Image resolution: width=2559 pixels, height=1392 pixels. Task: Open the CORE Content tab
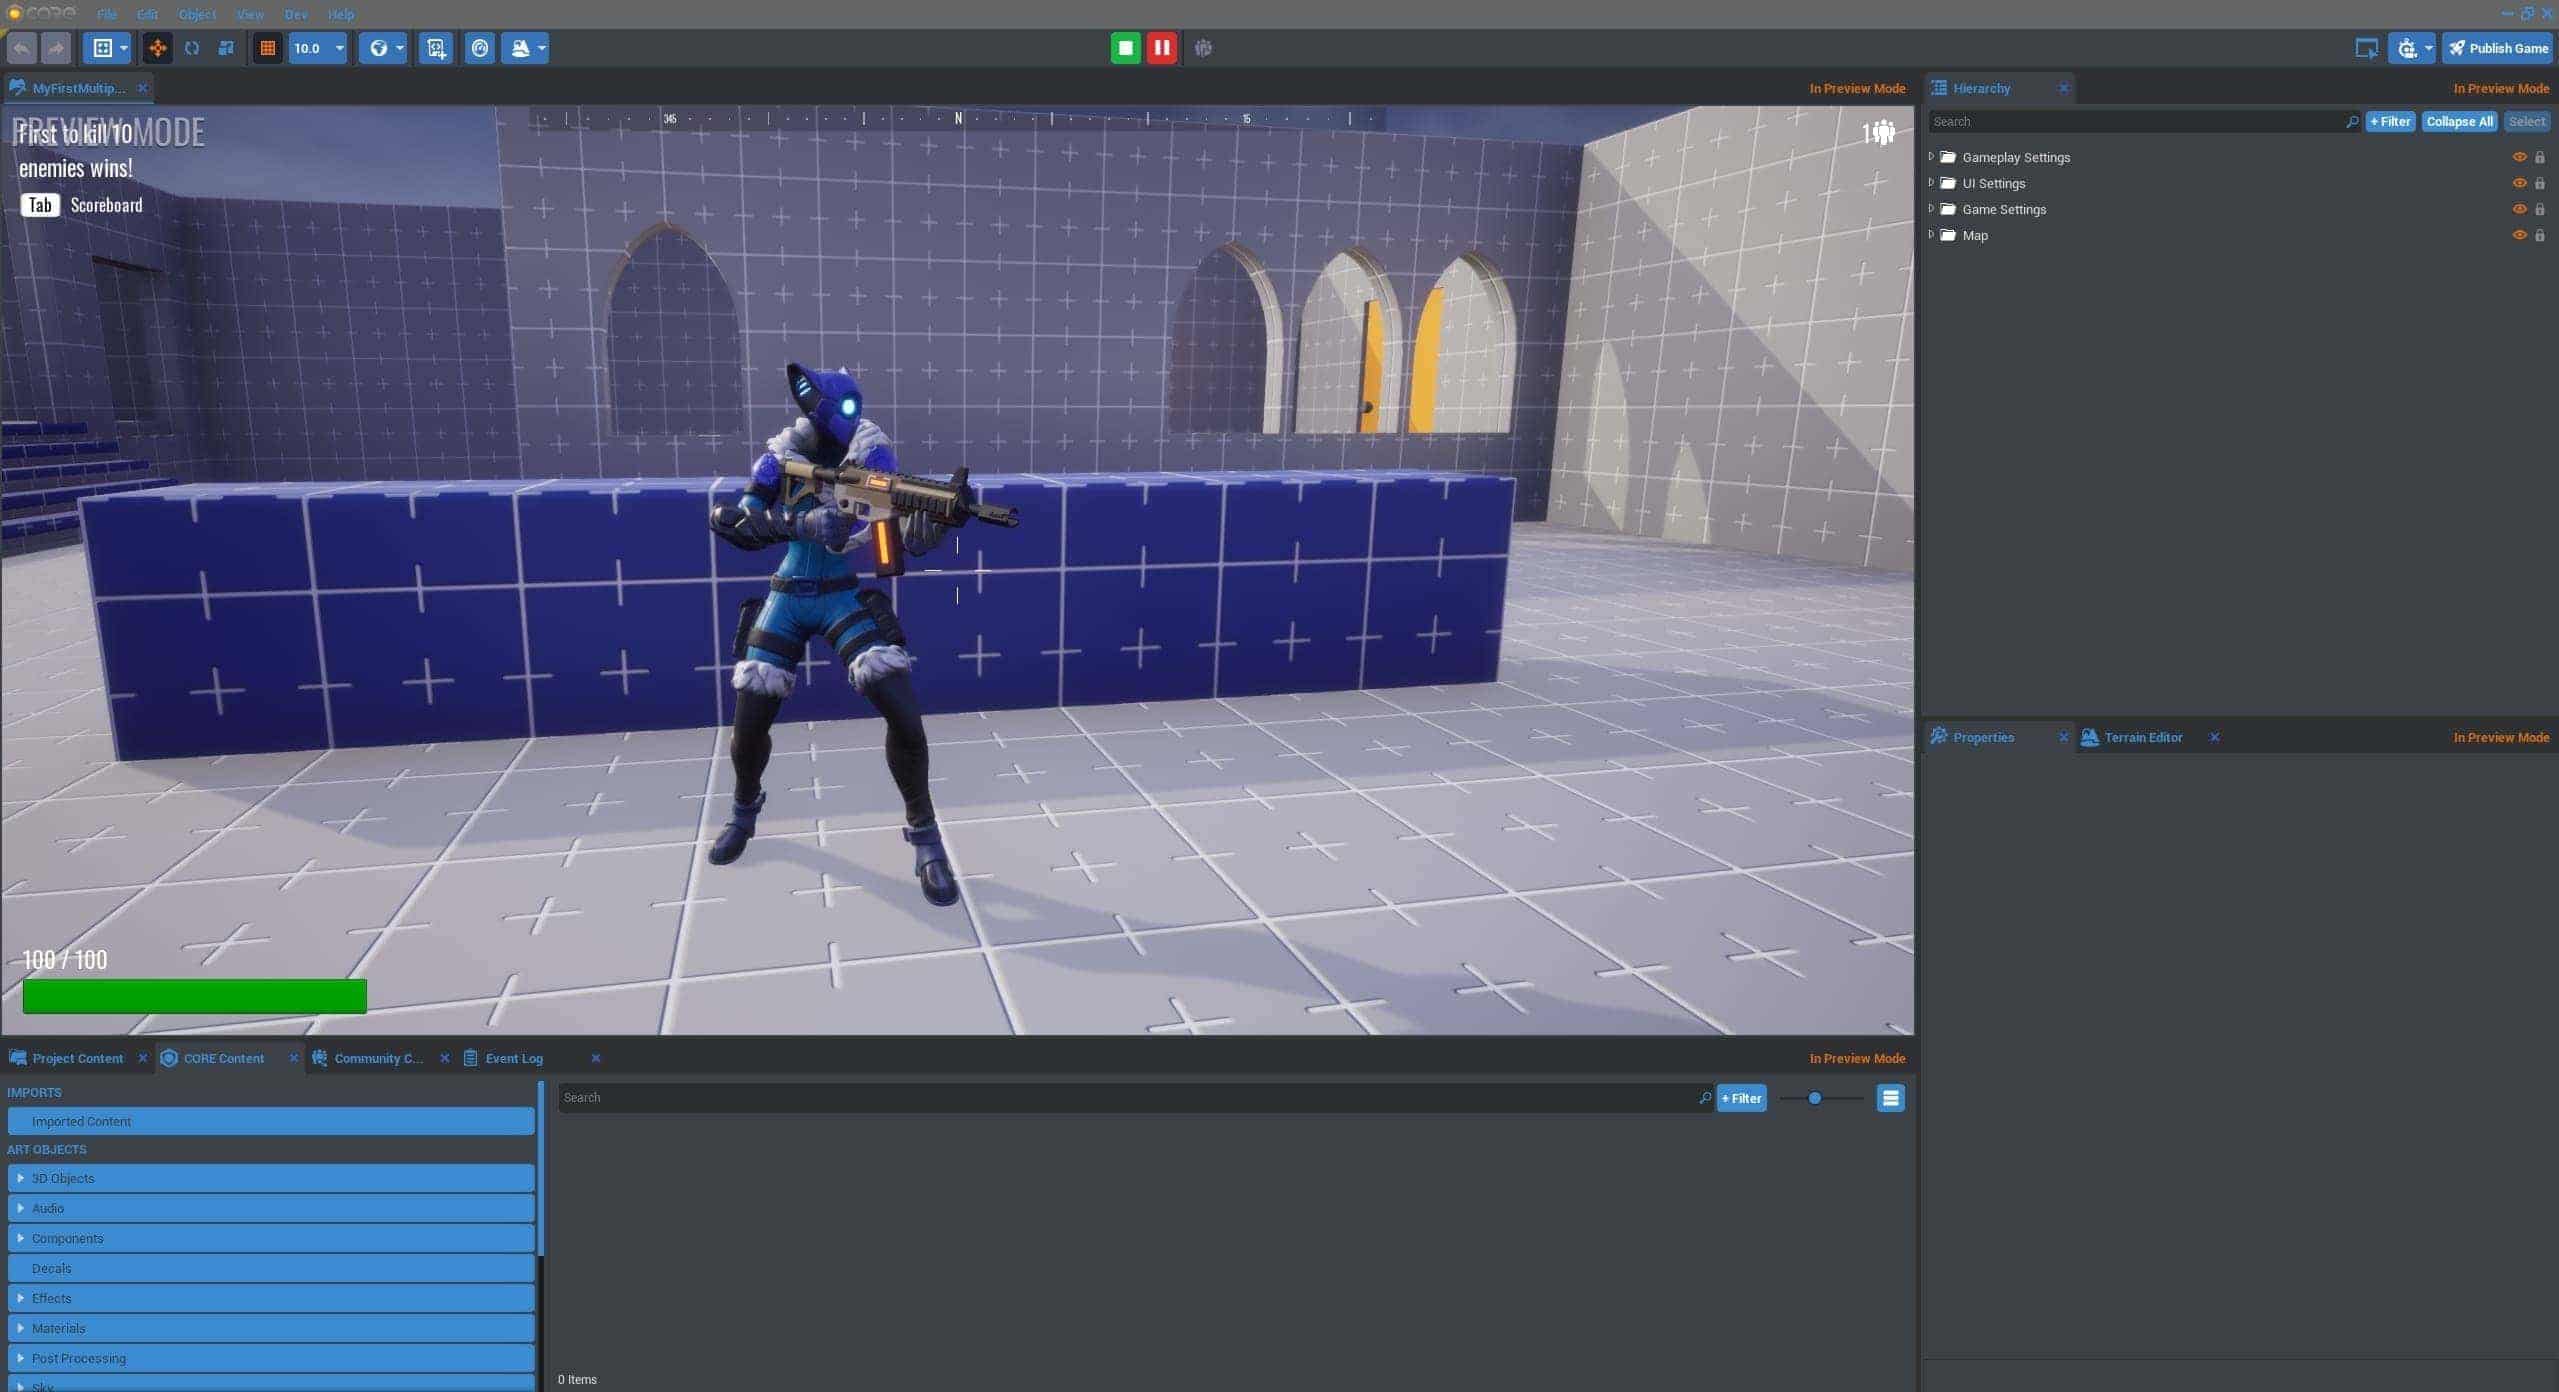(x=223, y=1058)
